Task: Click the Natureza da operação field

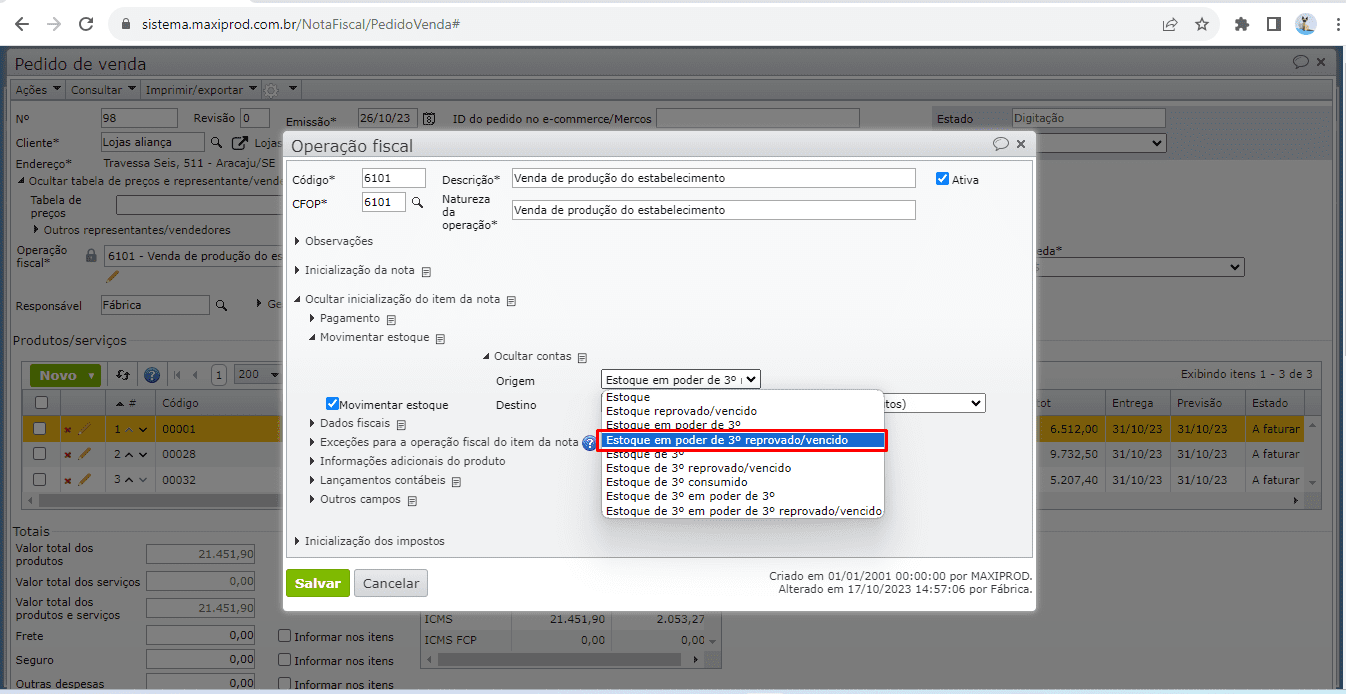Action: (x=713, y=210)
